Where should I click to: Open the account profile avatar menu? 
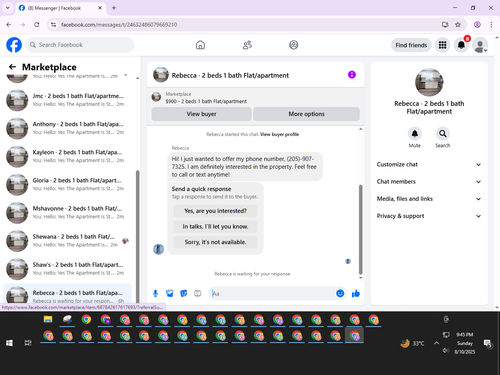pos(480,45)
